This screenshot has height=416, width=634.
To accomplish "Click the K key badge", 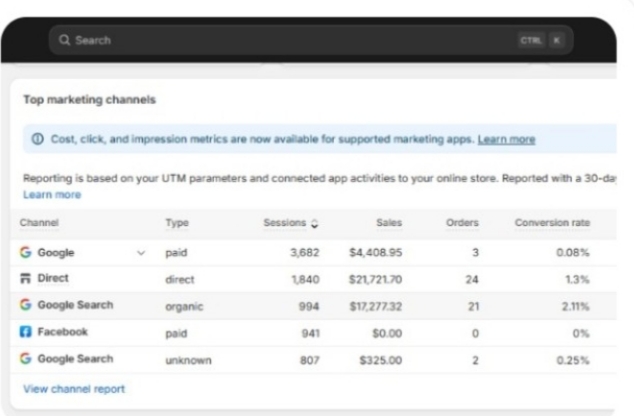I will click(x=556, y=40).
